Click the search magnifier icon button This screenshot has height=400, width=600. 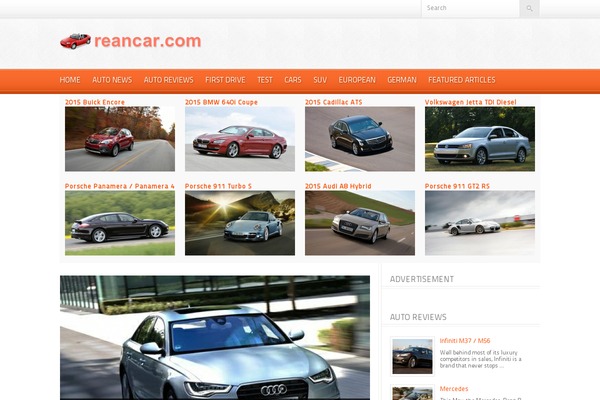[x=529, y=8]
